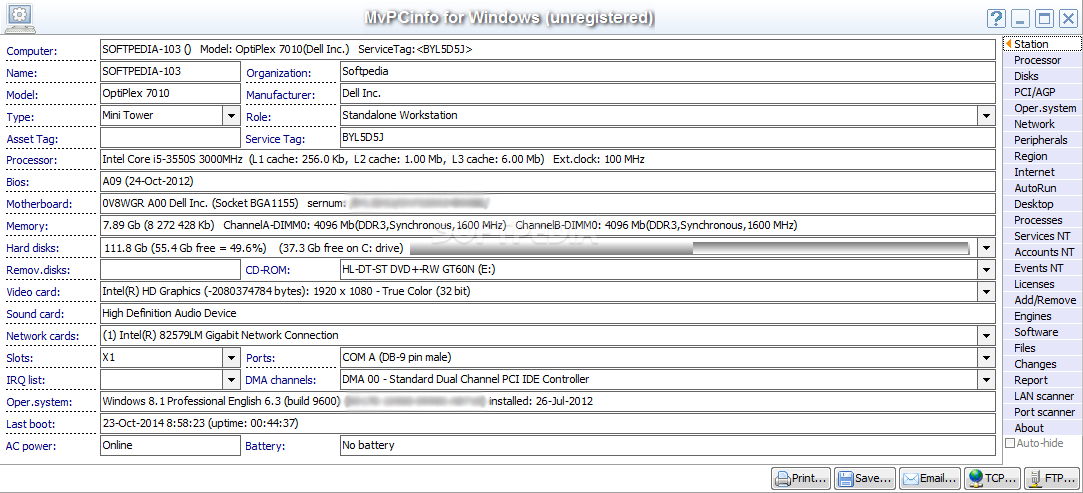Open the Slots dropdown showing X1
Image resolution: width=1083 pixels, height=493 pixels.
(231, 358)
